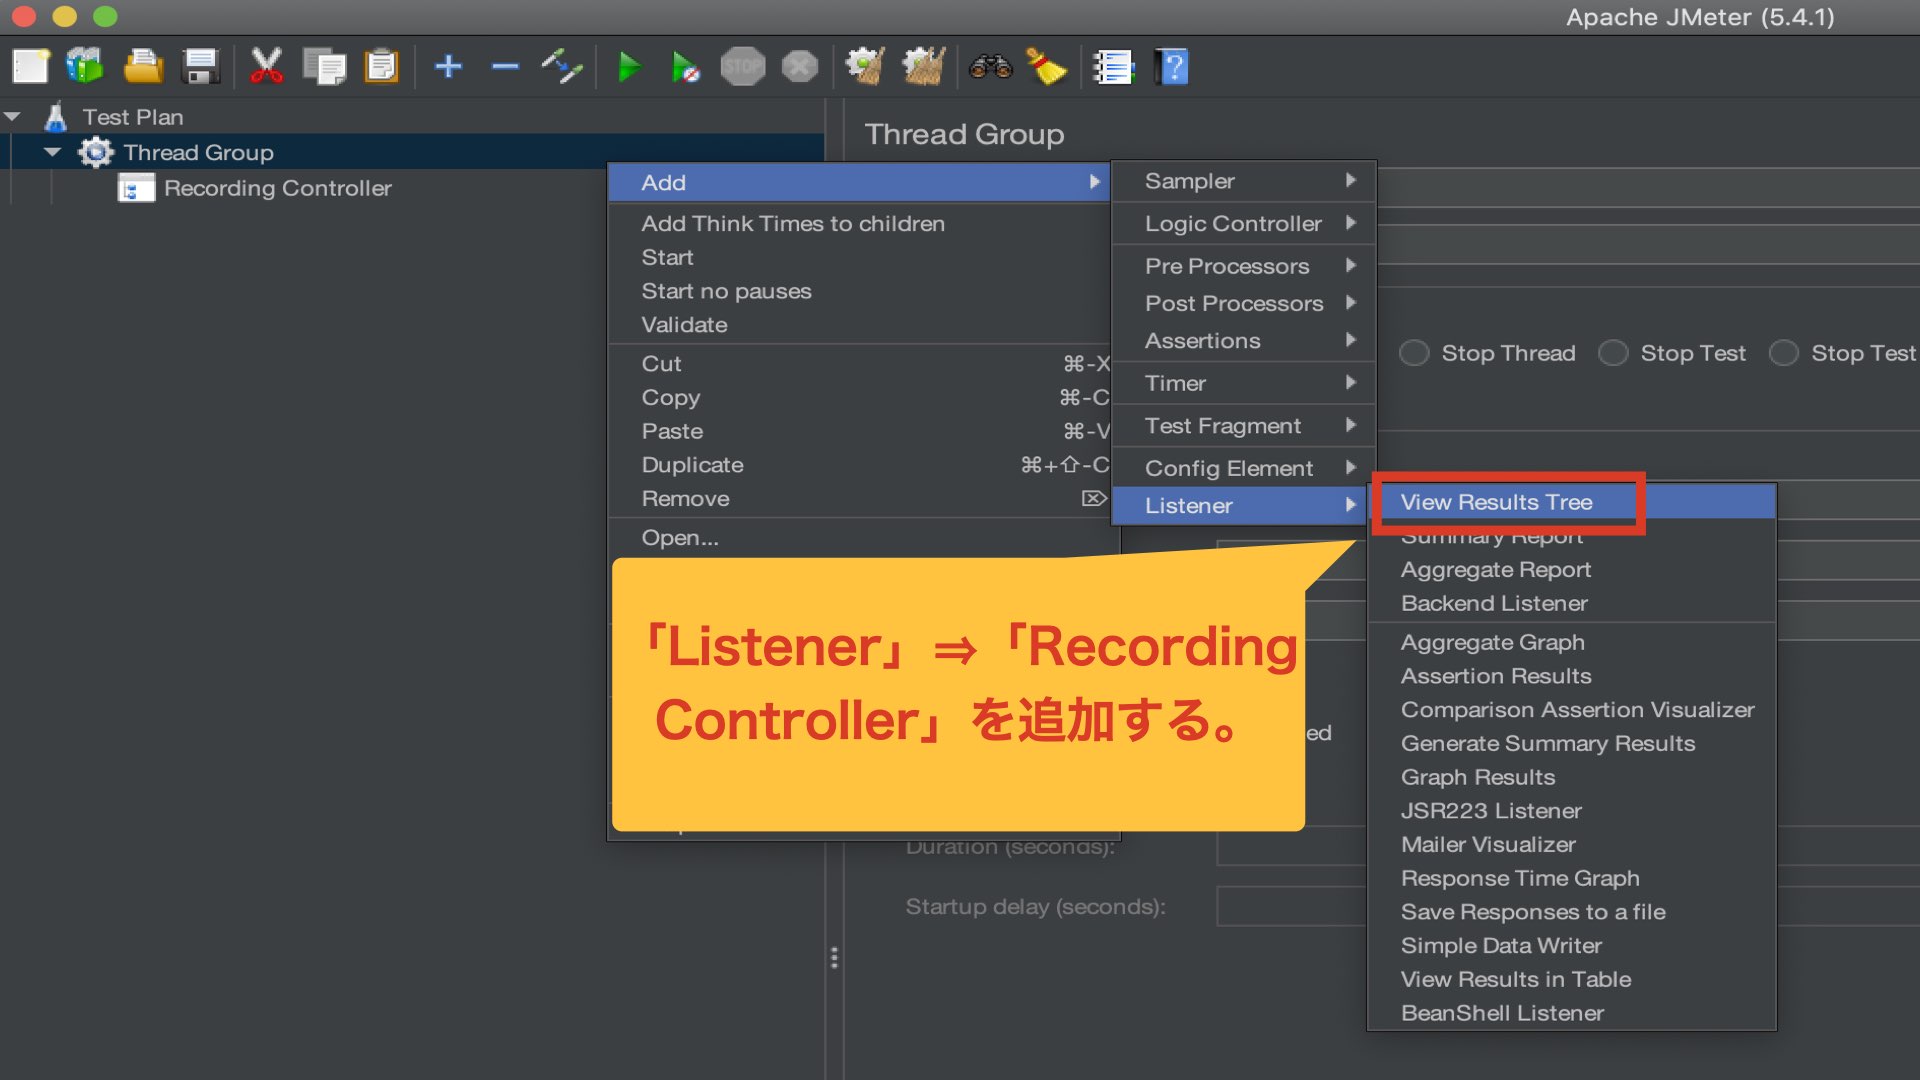Select Recording Controller in the tree
Screen dimensions: 1920x1080
click(277, 188)
